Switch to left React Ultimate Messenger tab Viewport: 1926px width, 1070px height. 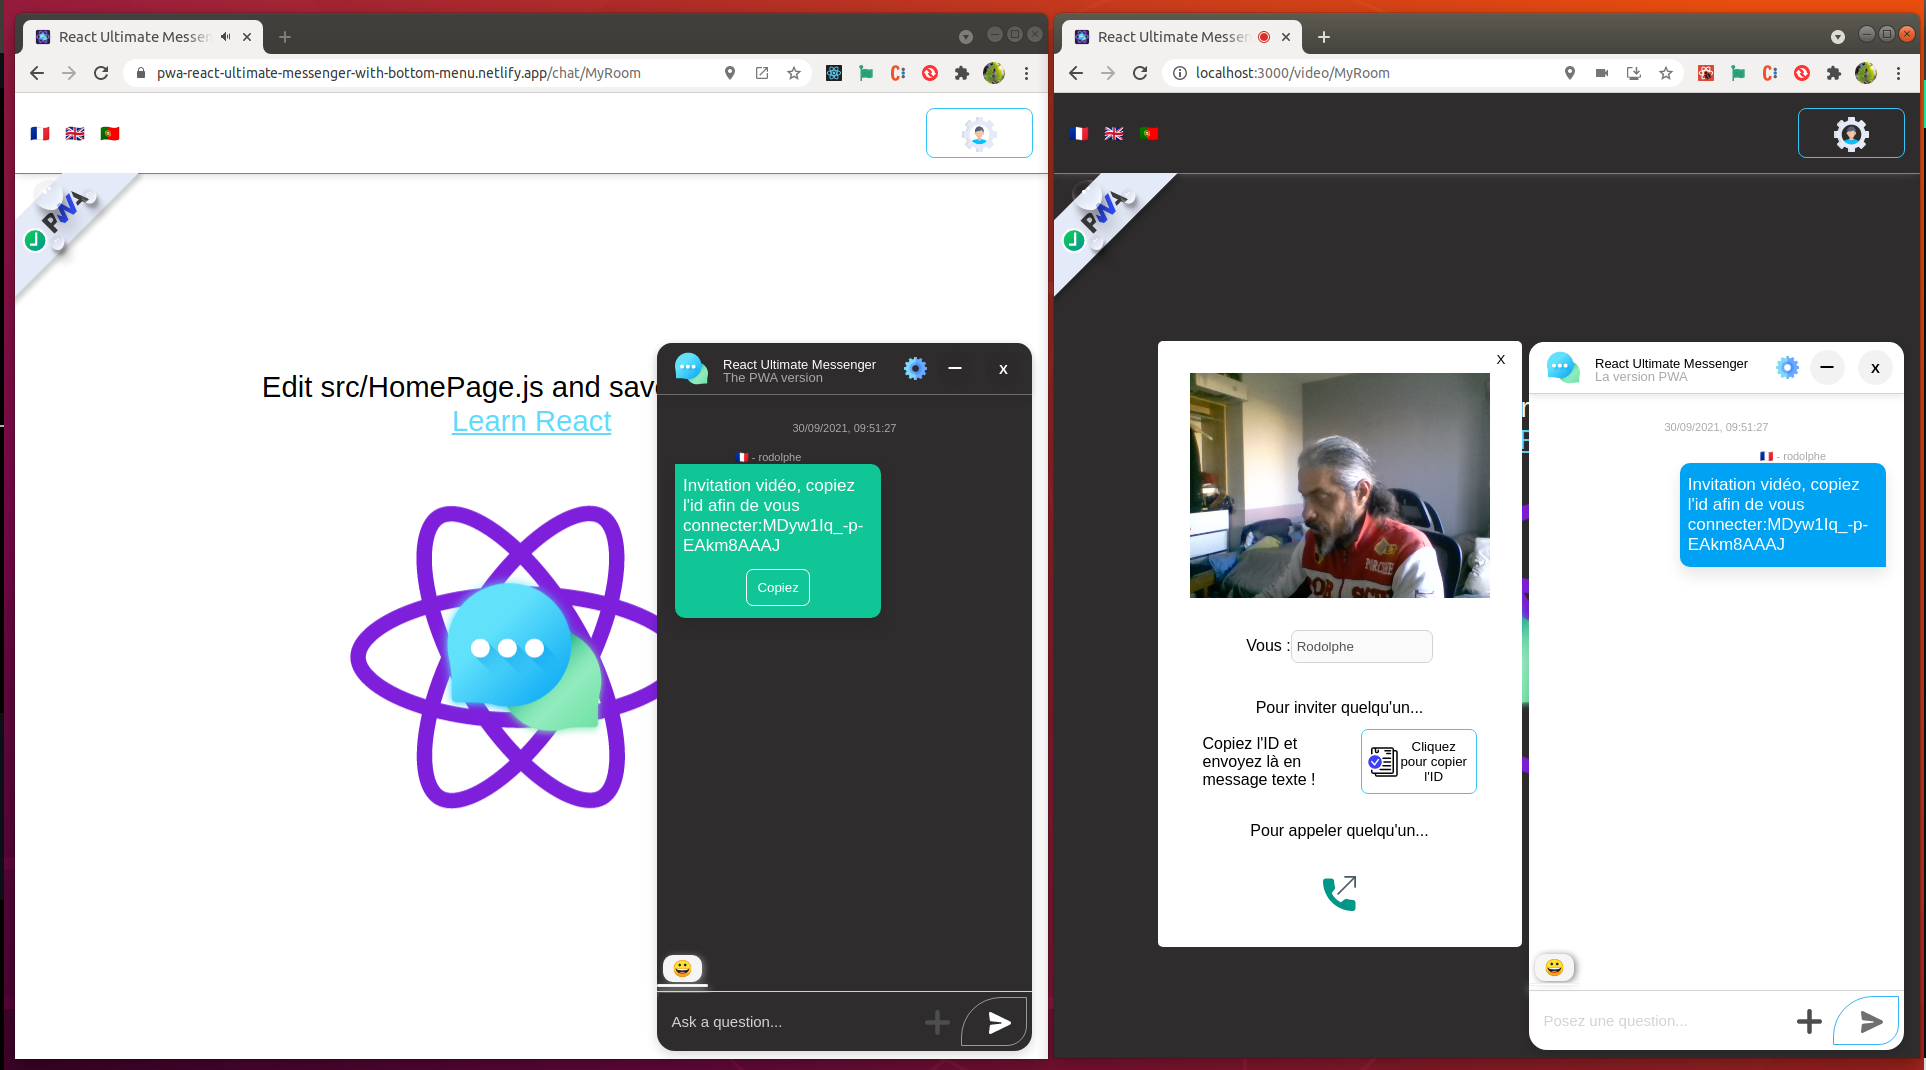coord(133,37)
